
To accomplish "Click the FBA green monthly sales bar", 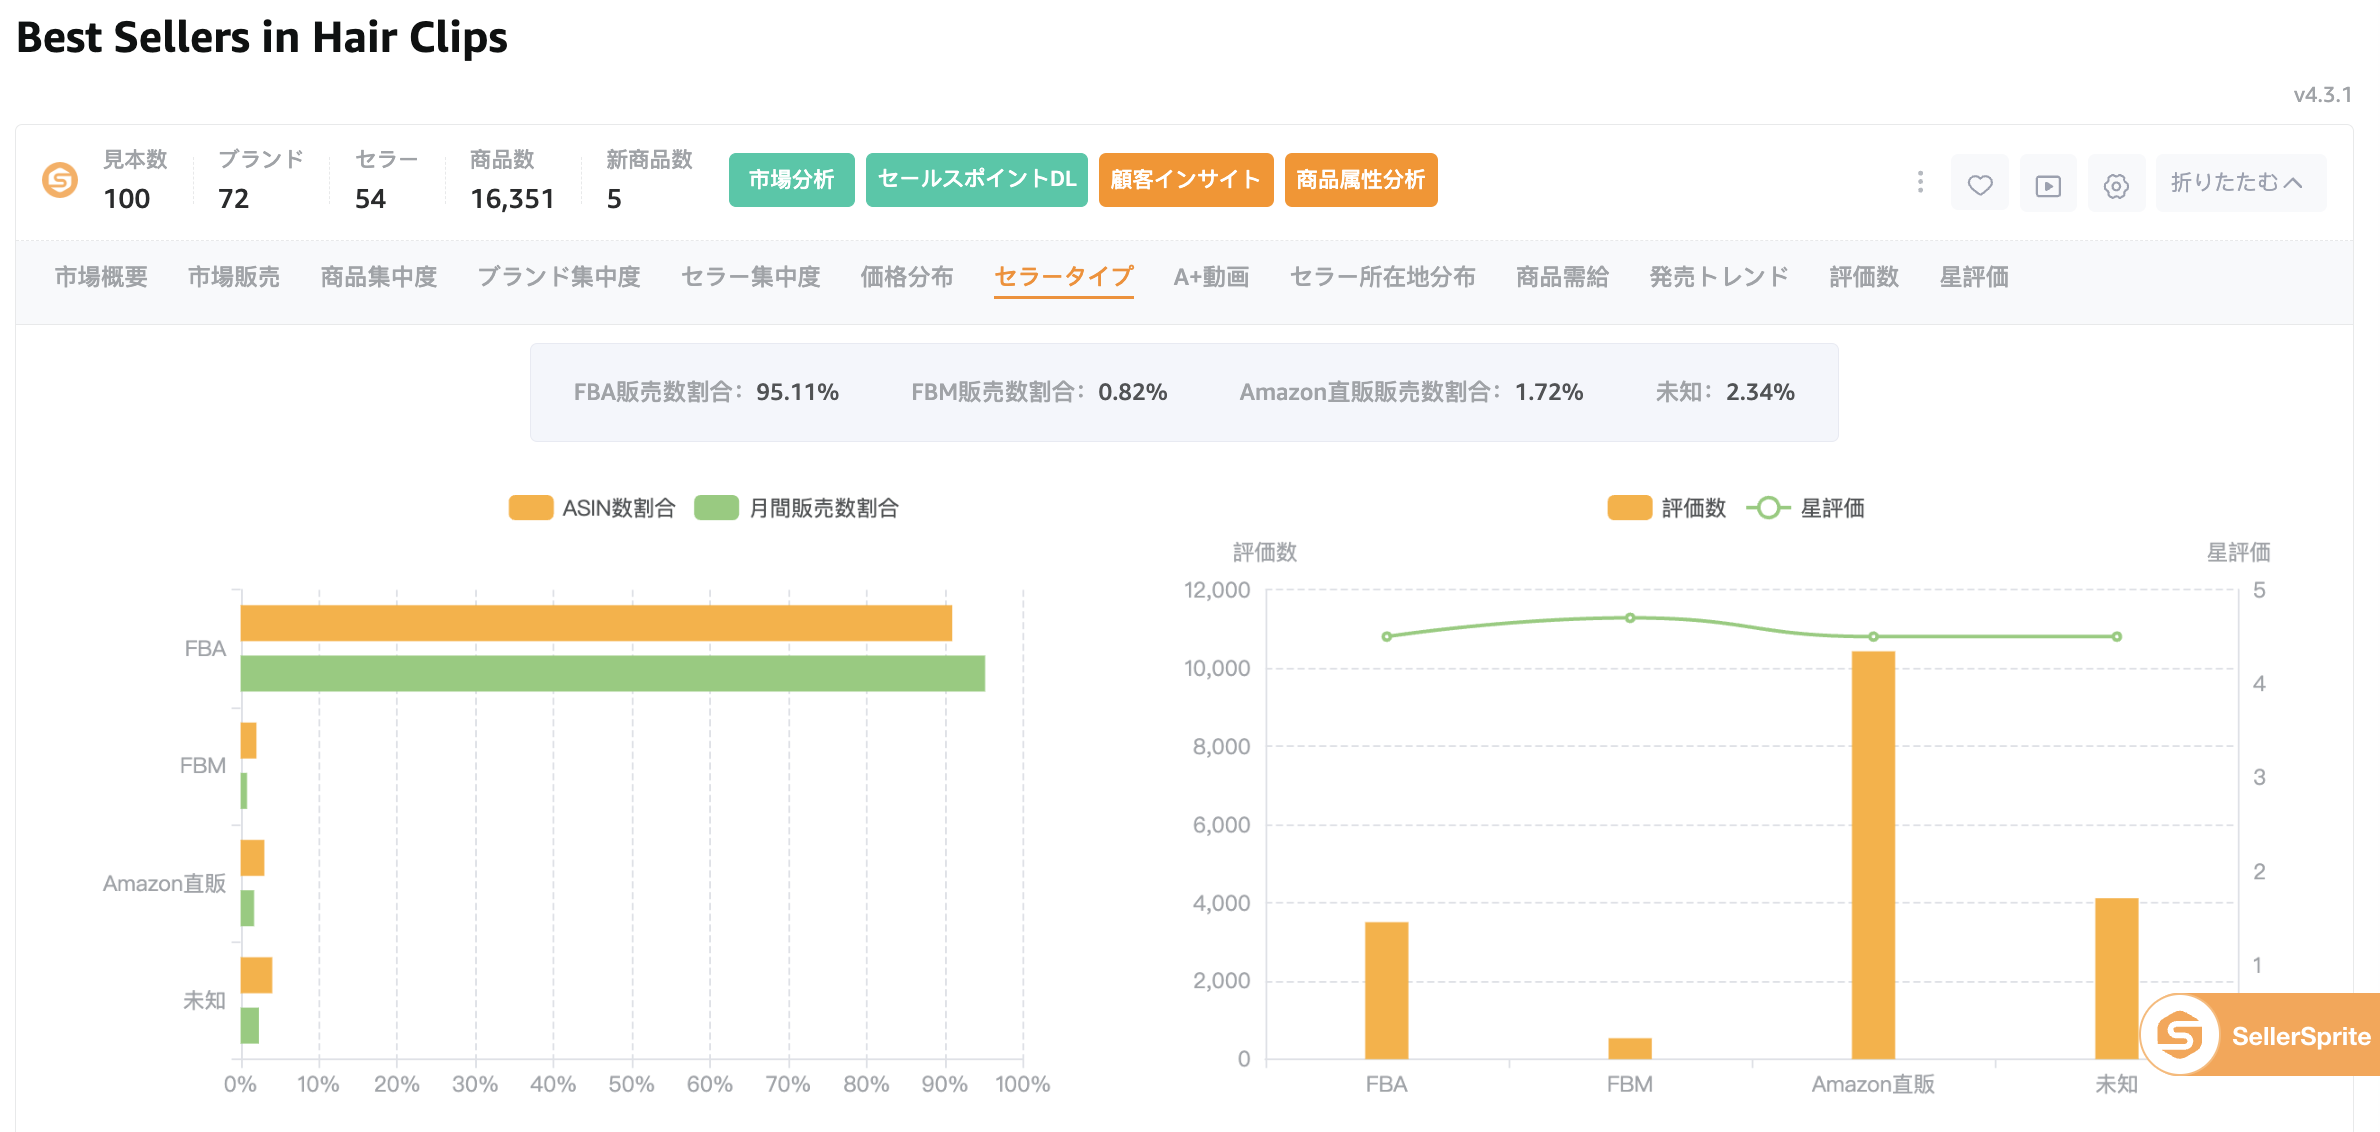I will point(613,673).
